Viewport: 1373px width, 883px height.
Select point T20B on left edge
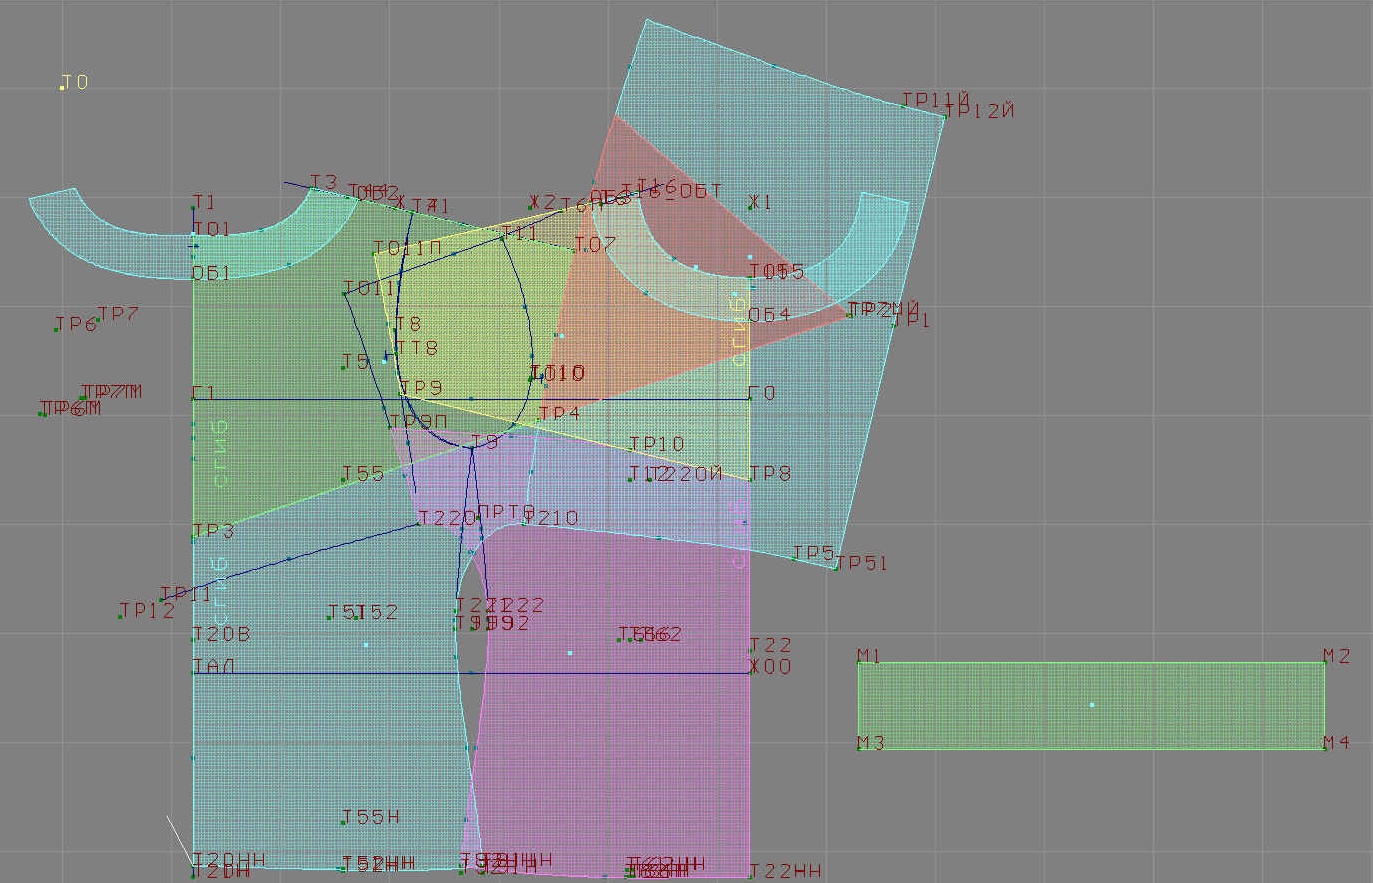[x=194, y=640]
